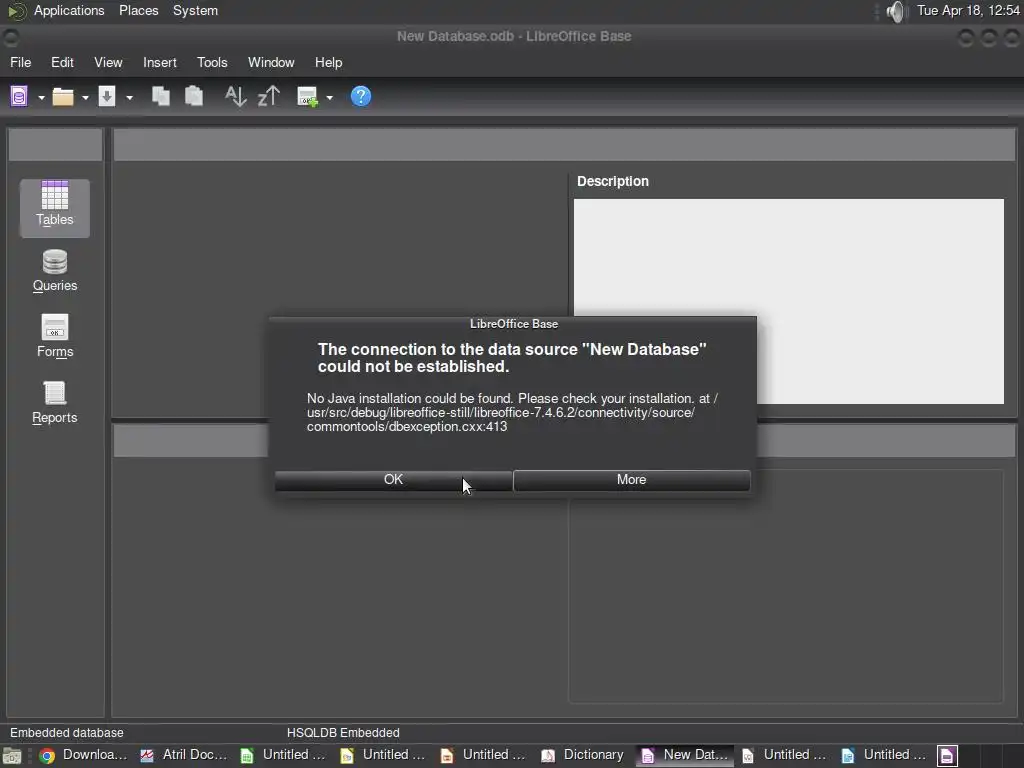
Task: Click the Sort Ascending icon
Action: [x=235, y=96]
